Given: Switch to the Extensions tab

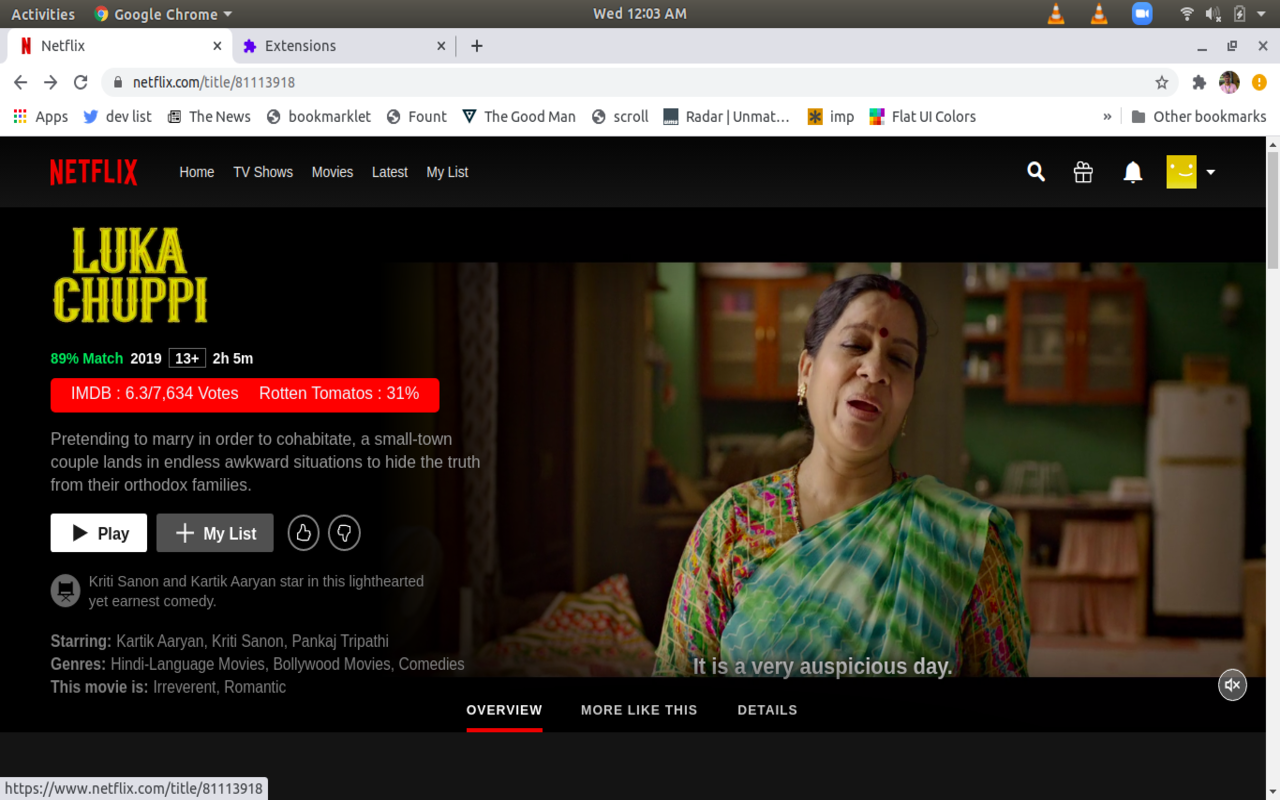Looking at the screenshot, I should (x=343, y=46).
